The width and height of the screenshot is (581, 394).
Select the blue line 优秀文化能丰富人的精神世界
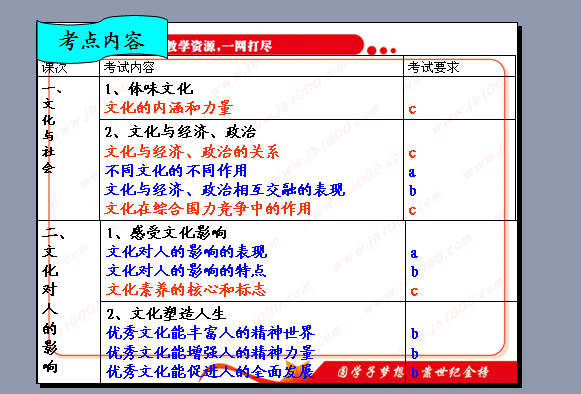[x=210, y=333]
